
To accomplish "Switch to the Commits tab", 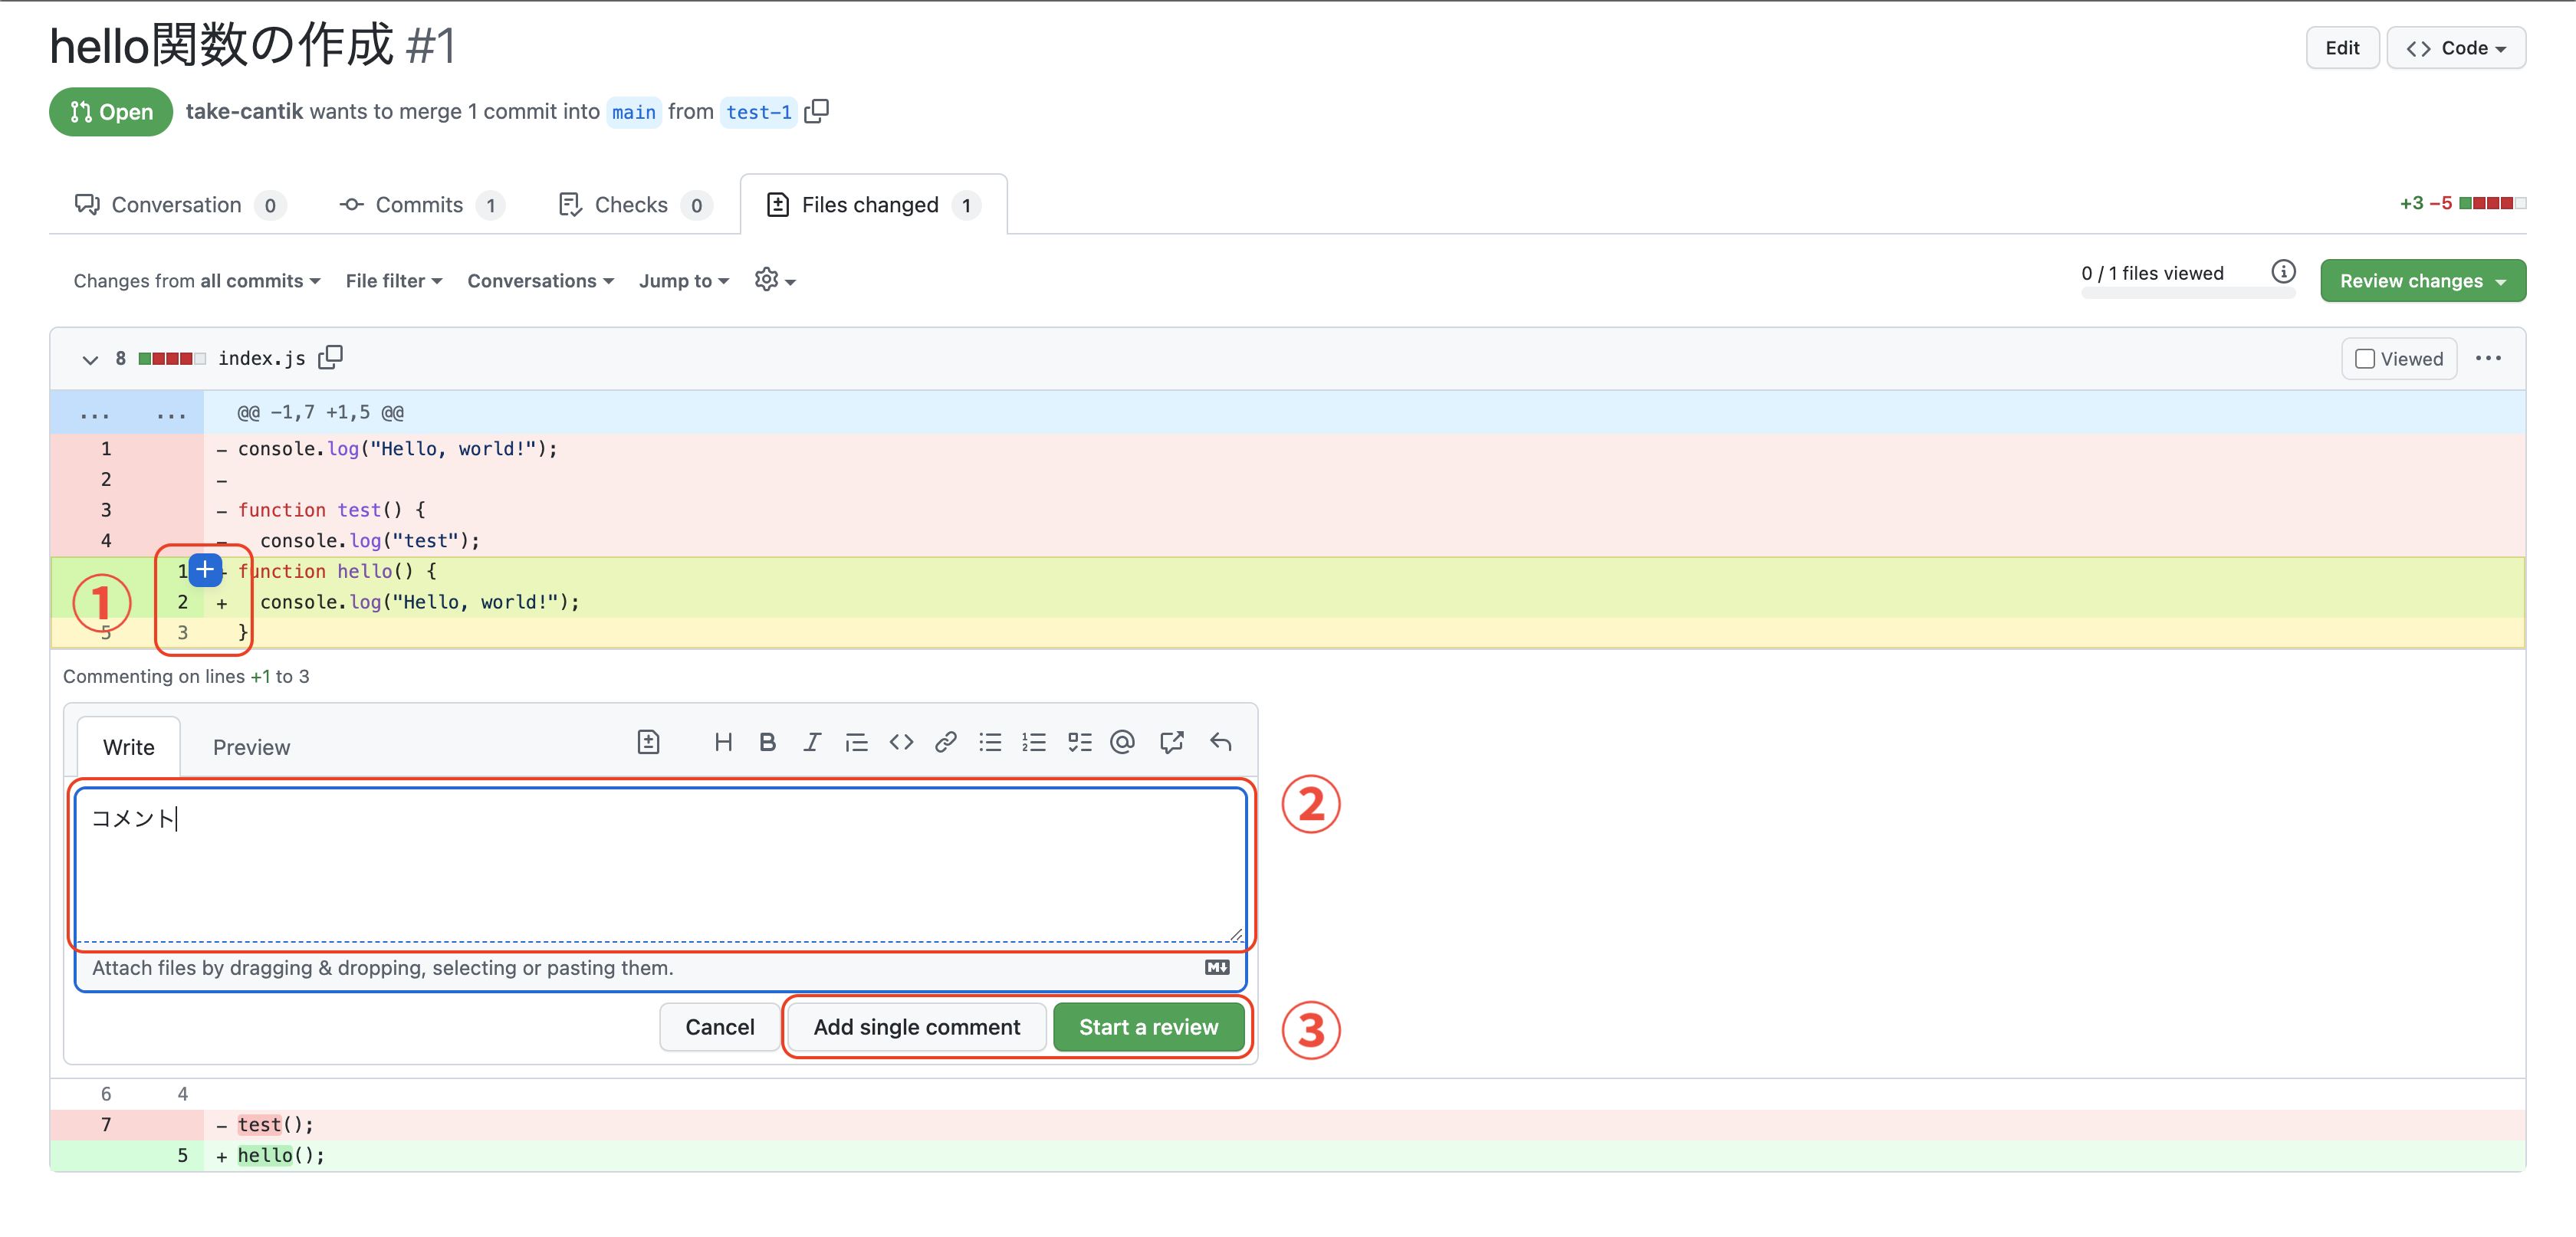I will [420, 205].
